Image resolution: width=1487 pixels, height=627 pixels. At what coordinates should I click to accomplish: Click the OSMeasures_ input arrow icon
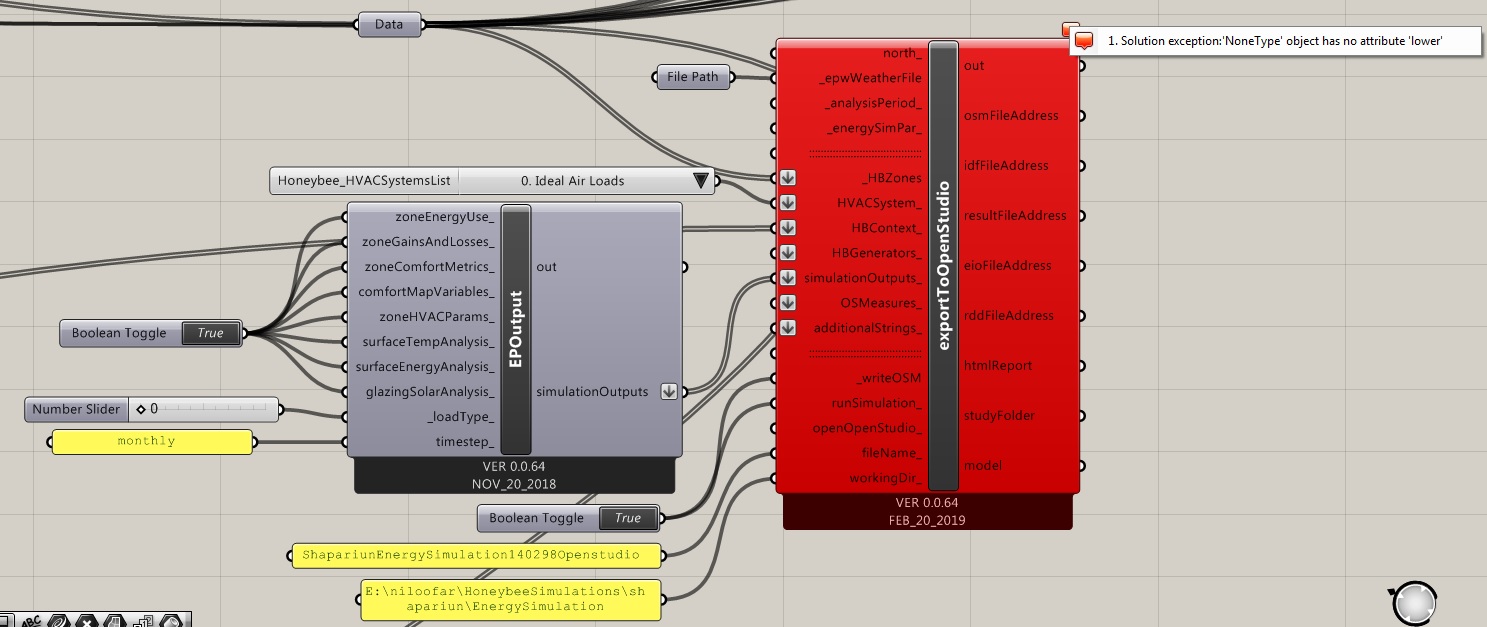788,303
